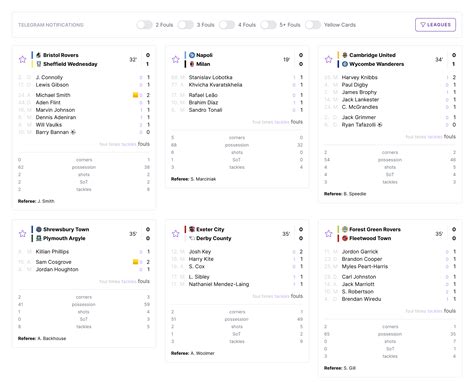Enable 2 Fouls Telegram notifications
This screenshot has width=474, height=382.
[x=144, y=25]
